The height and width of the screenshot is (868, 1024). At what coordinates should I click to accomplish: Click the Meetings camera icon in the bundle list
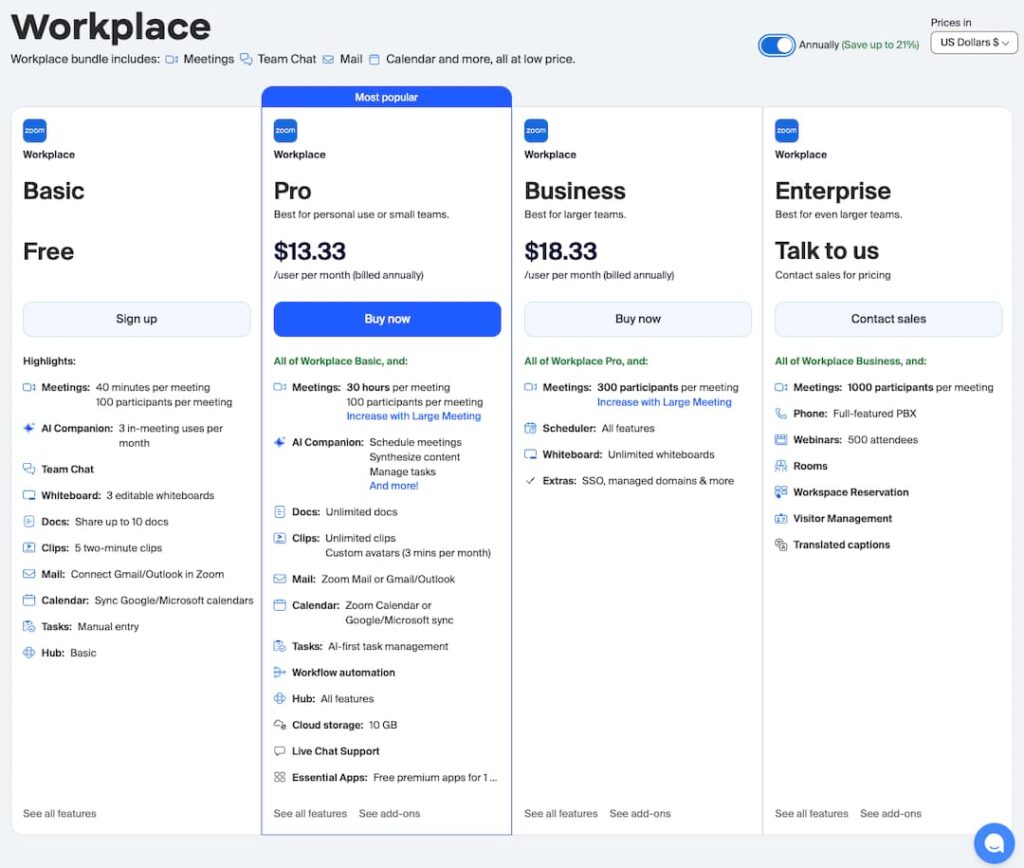coord(172,58)
